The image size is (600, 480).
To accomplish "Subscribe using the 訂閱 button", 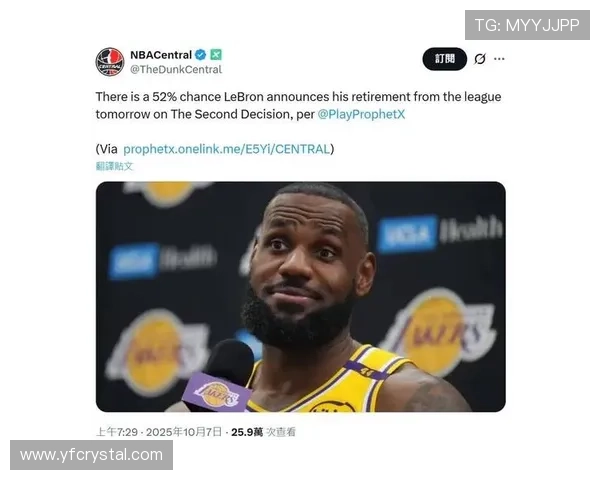I will [445, 59].
